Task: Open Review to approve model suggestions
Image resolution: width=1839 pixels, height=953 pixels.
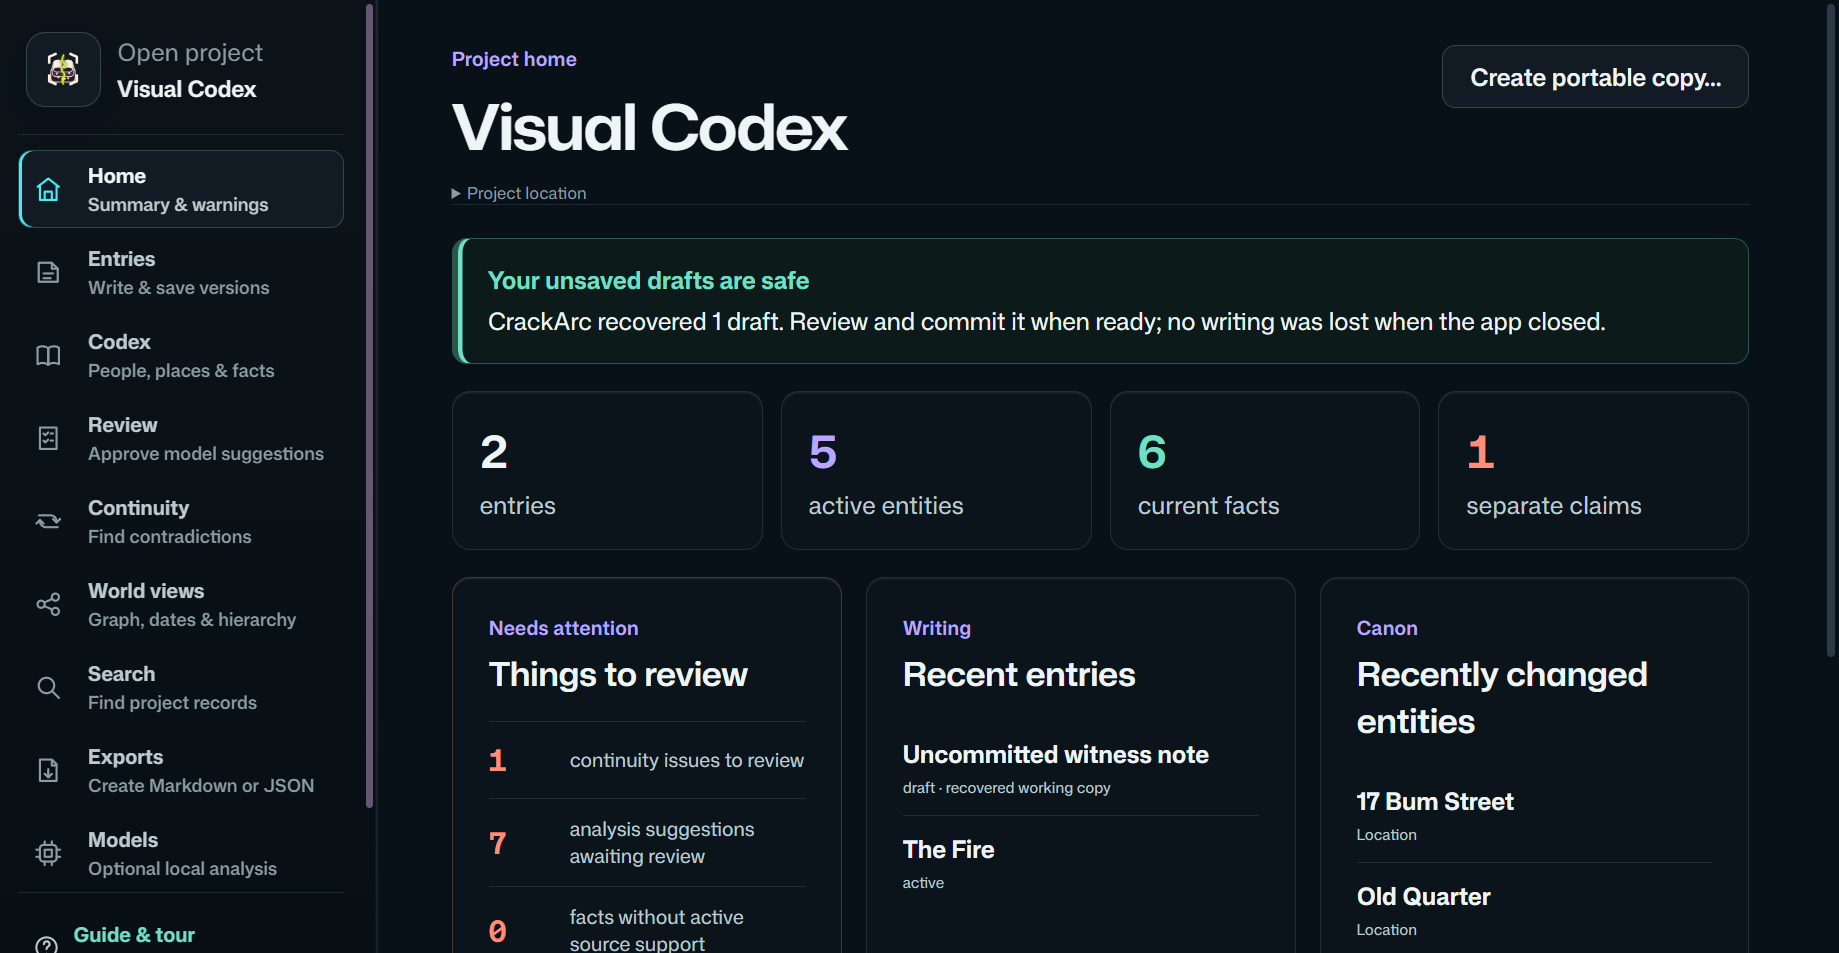Action: (181, 439)
